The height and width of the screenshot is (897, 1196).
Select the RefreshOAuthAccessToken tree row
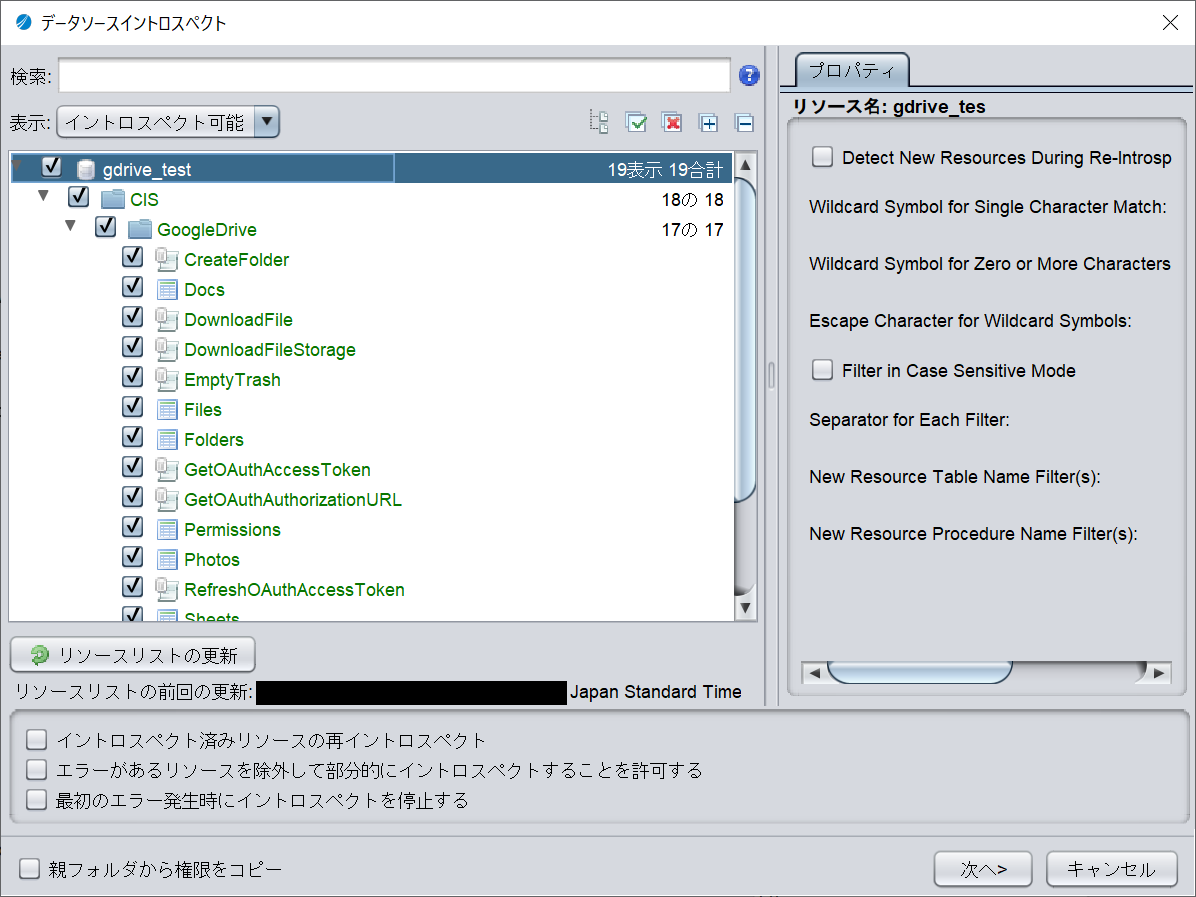click(x=371, y=590)
